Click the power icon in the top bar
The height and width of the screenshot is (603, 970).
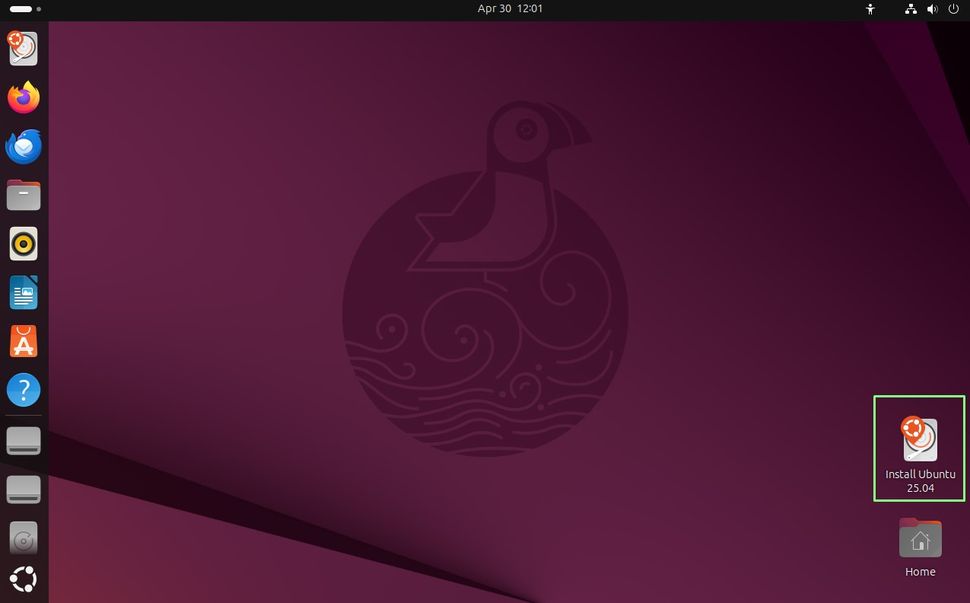[953, 9]
